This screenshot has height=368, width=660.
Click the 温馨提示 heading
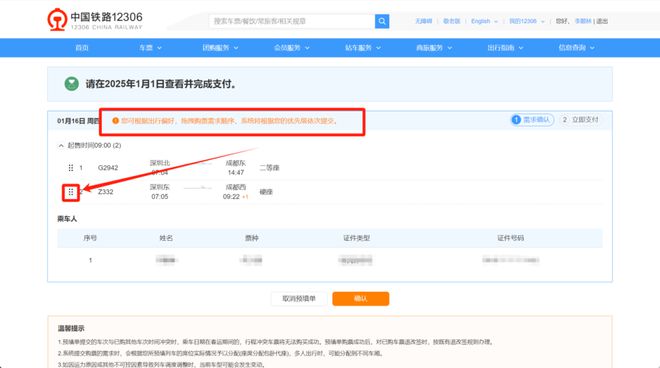71,328
